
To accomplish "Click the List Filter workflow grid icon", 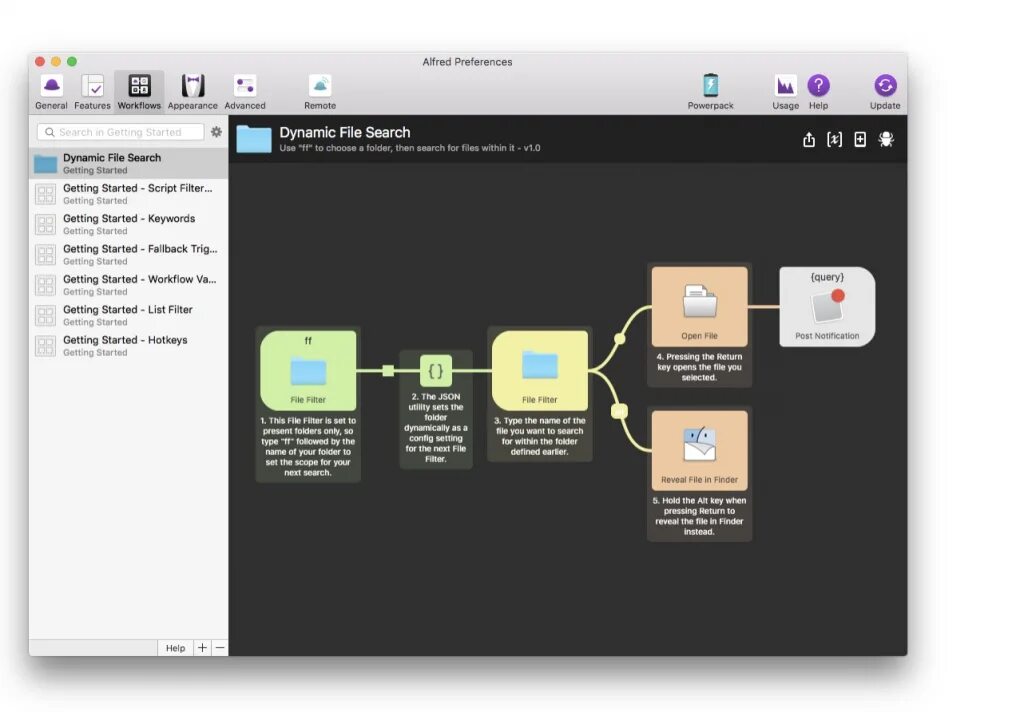I will [x=45, y=316].
